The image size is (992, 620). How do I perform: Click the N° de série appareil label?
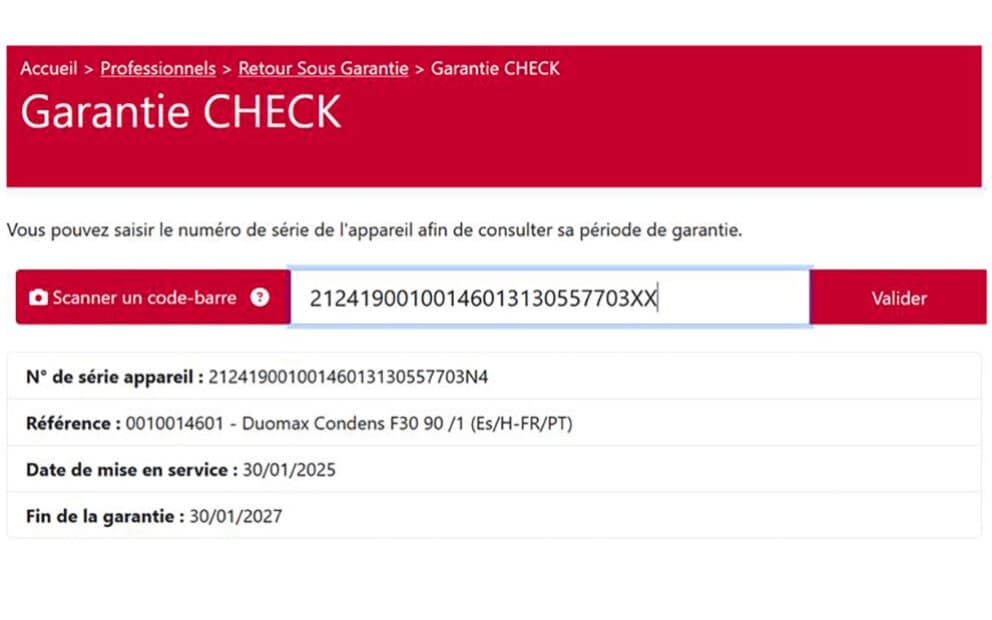coord(114,377)
